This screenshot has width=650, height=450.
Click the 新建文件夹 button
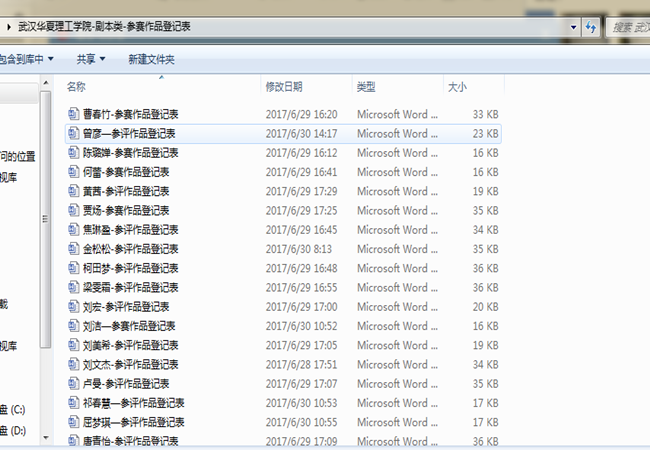click(151, 59)
